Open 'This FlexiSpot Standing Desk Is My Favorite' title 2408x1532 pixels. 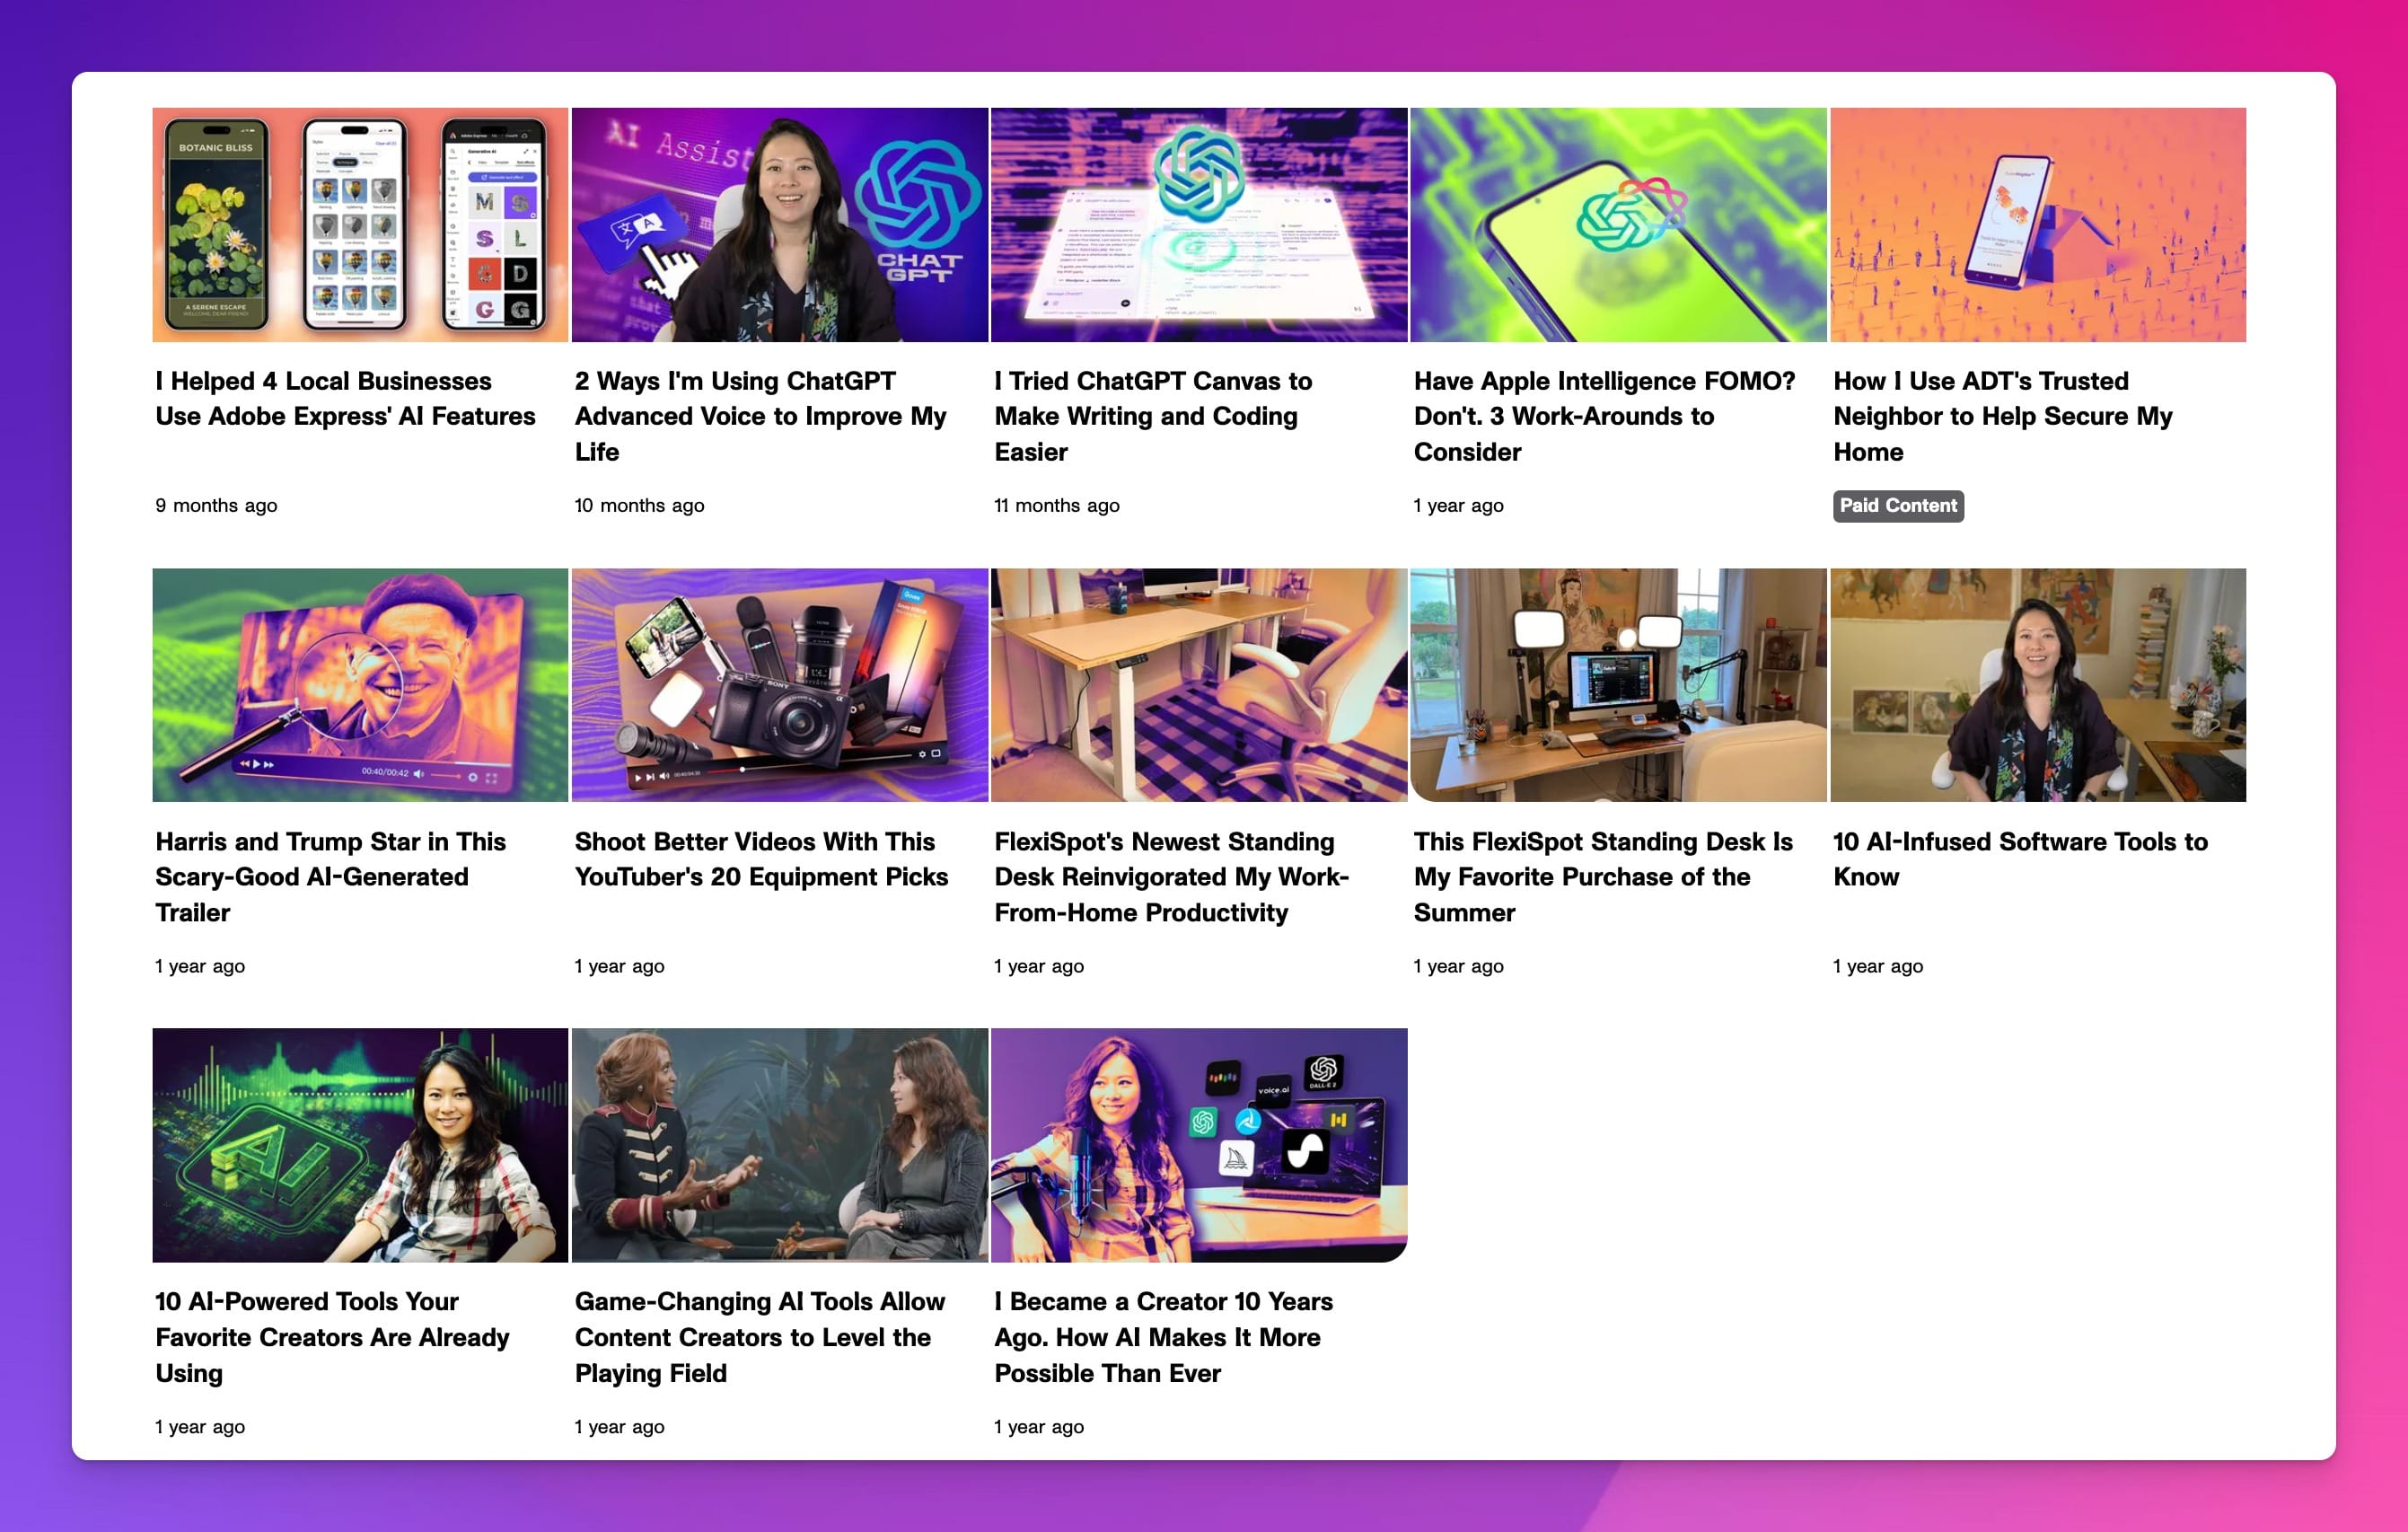click(x=1603, y=877)
